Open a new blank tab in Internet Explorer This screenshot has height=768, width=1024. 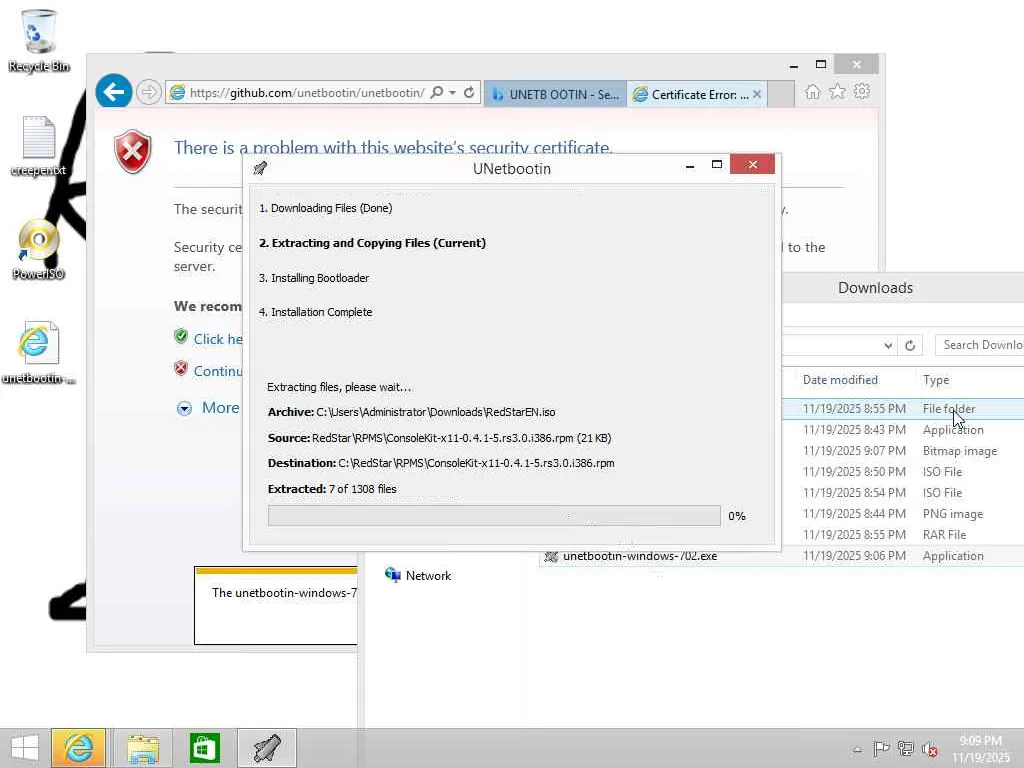781,95
